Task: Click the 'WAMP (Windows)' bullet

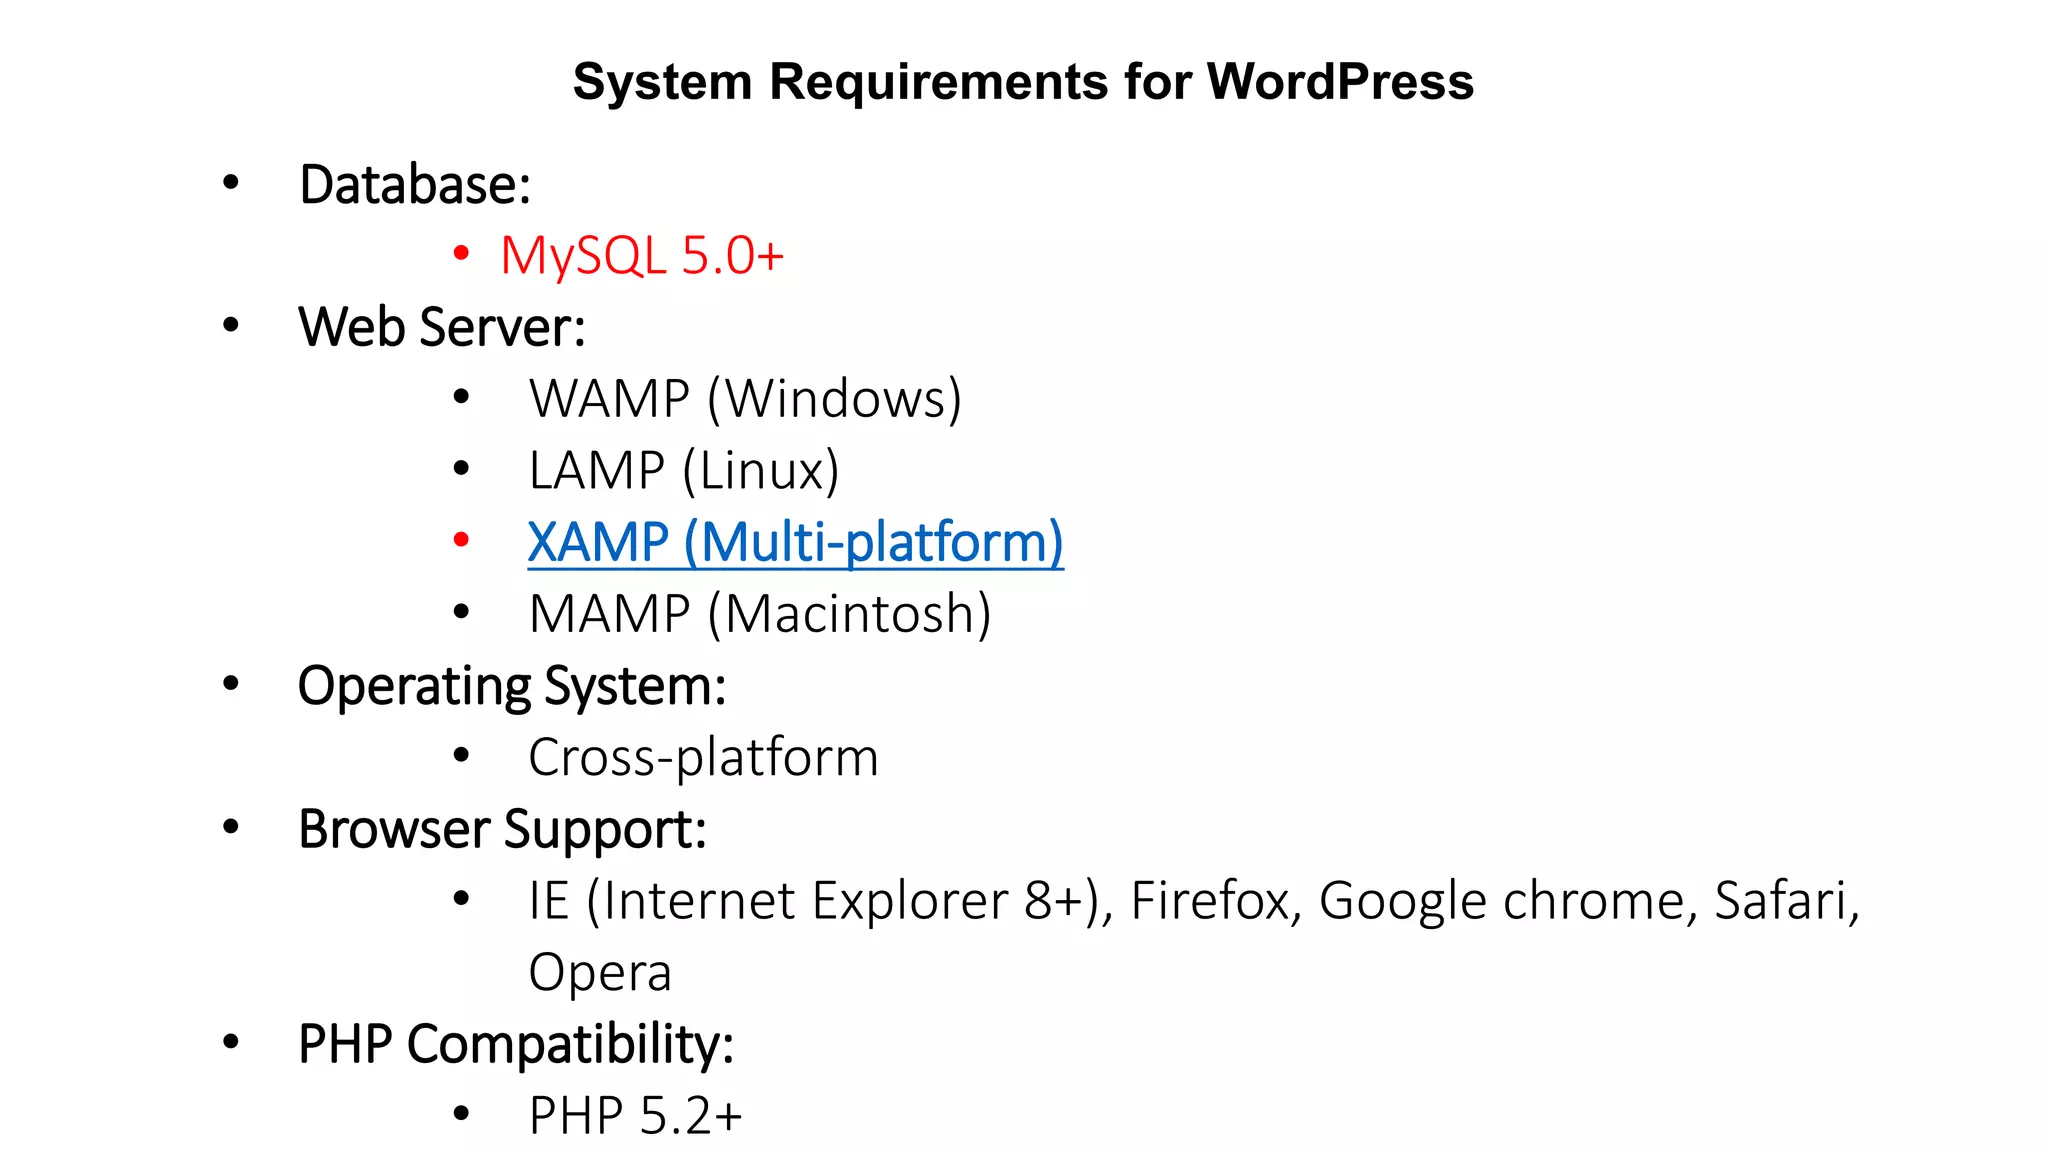Action: coord(745,400)
